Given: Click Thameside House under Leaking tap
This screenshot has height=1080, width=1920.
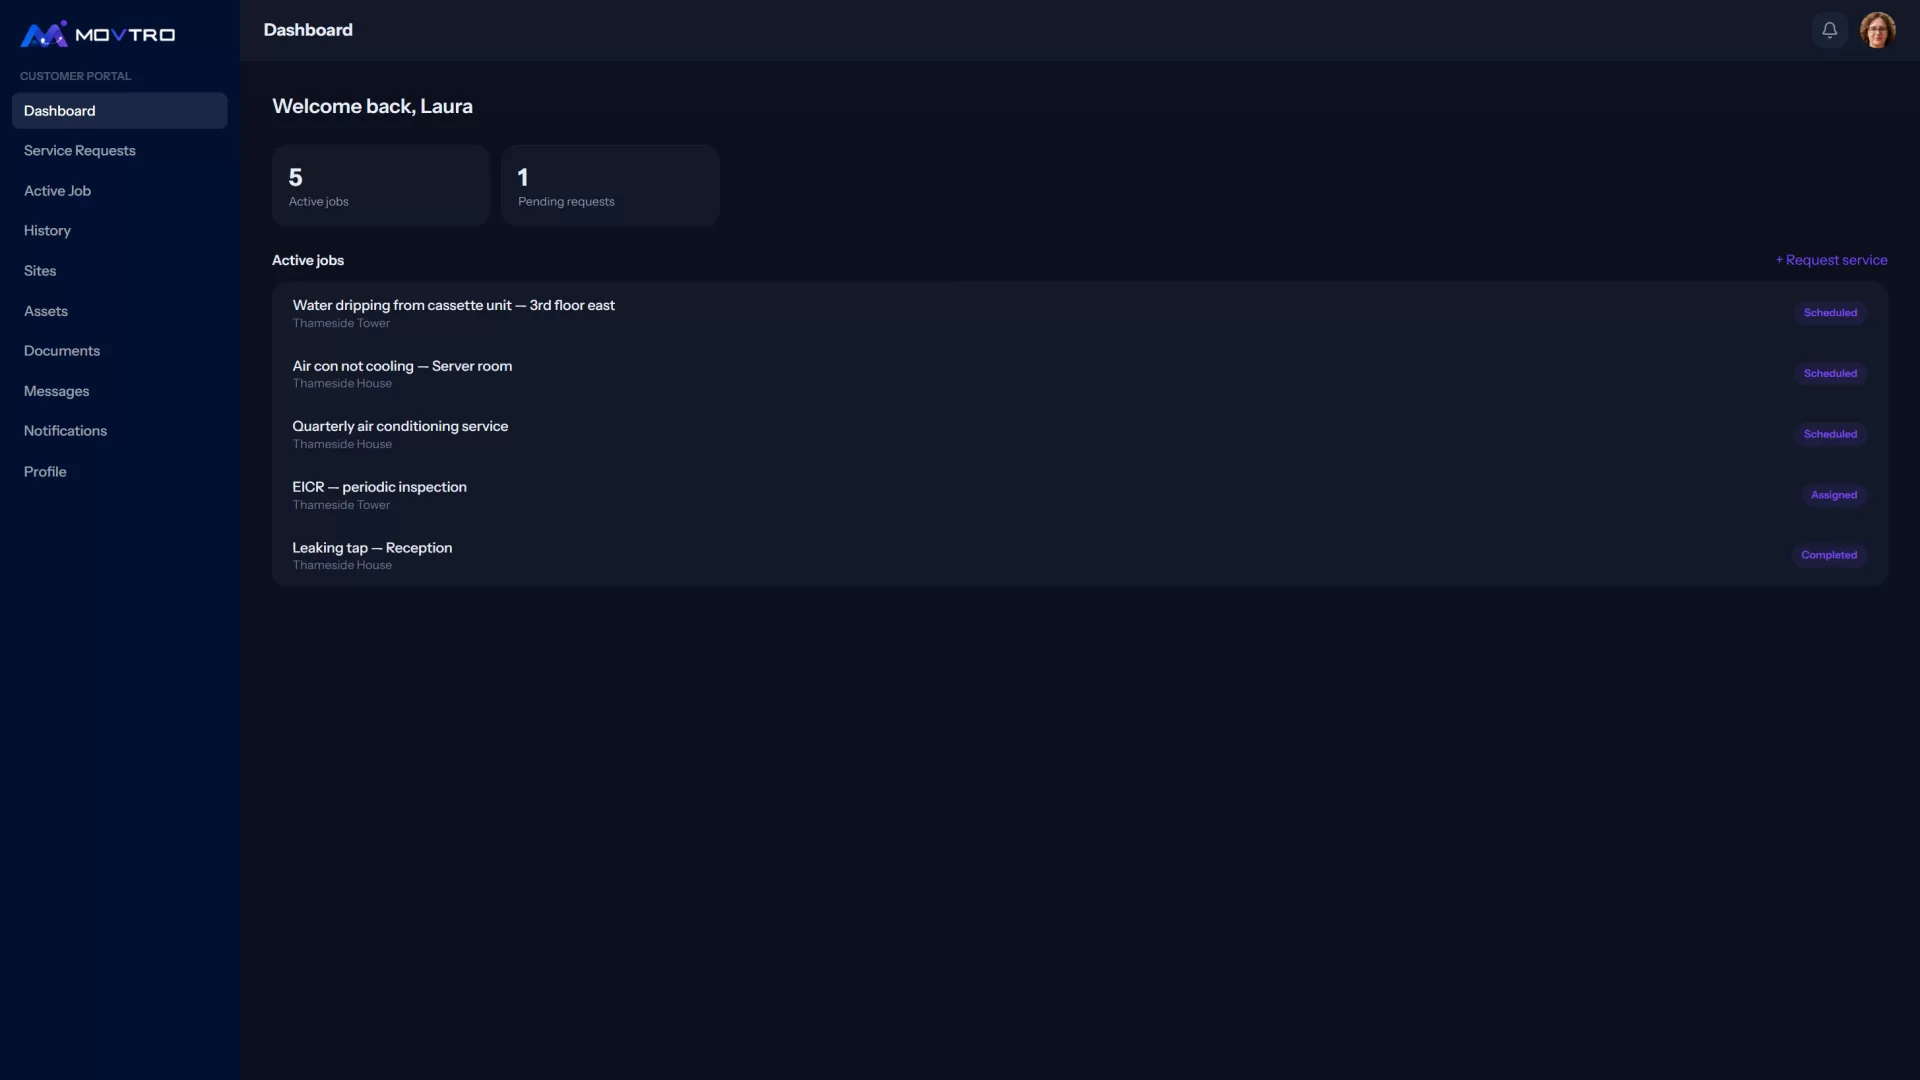Looking at the screenshot, I should click(342, 565).
